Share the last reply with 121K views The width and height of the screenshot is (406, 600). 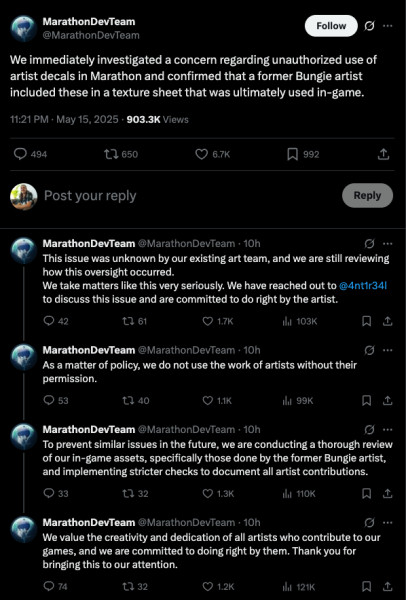(x=387, y=586)
